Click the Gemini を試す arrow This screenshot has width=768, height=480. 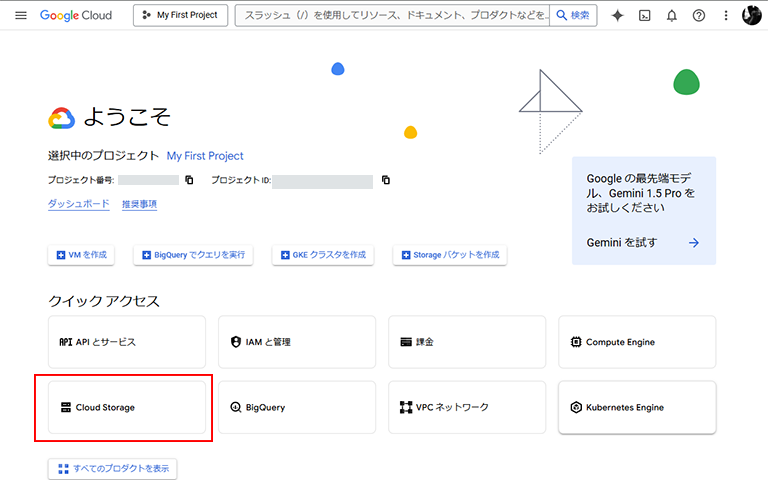(x=694, y=242)
